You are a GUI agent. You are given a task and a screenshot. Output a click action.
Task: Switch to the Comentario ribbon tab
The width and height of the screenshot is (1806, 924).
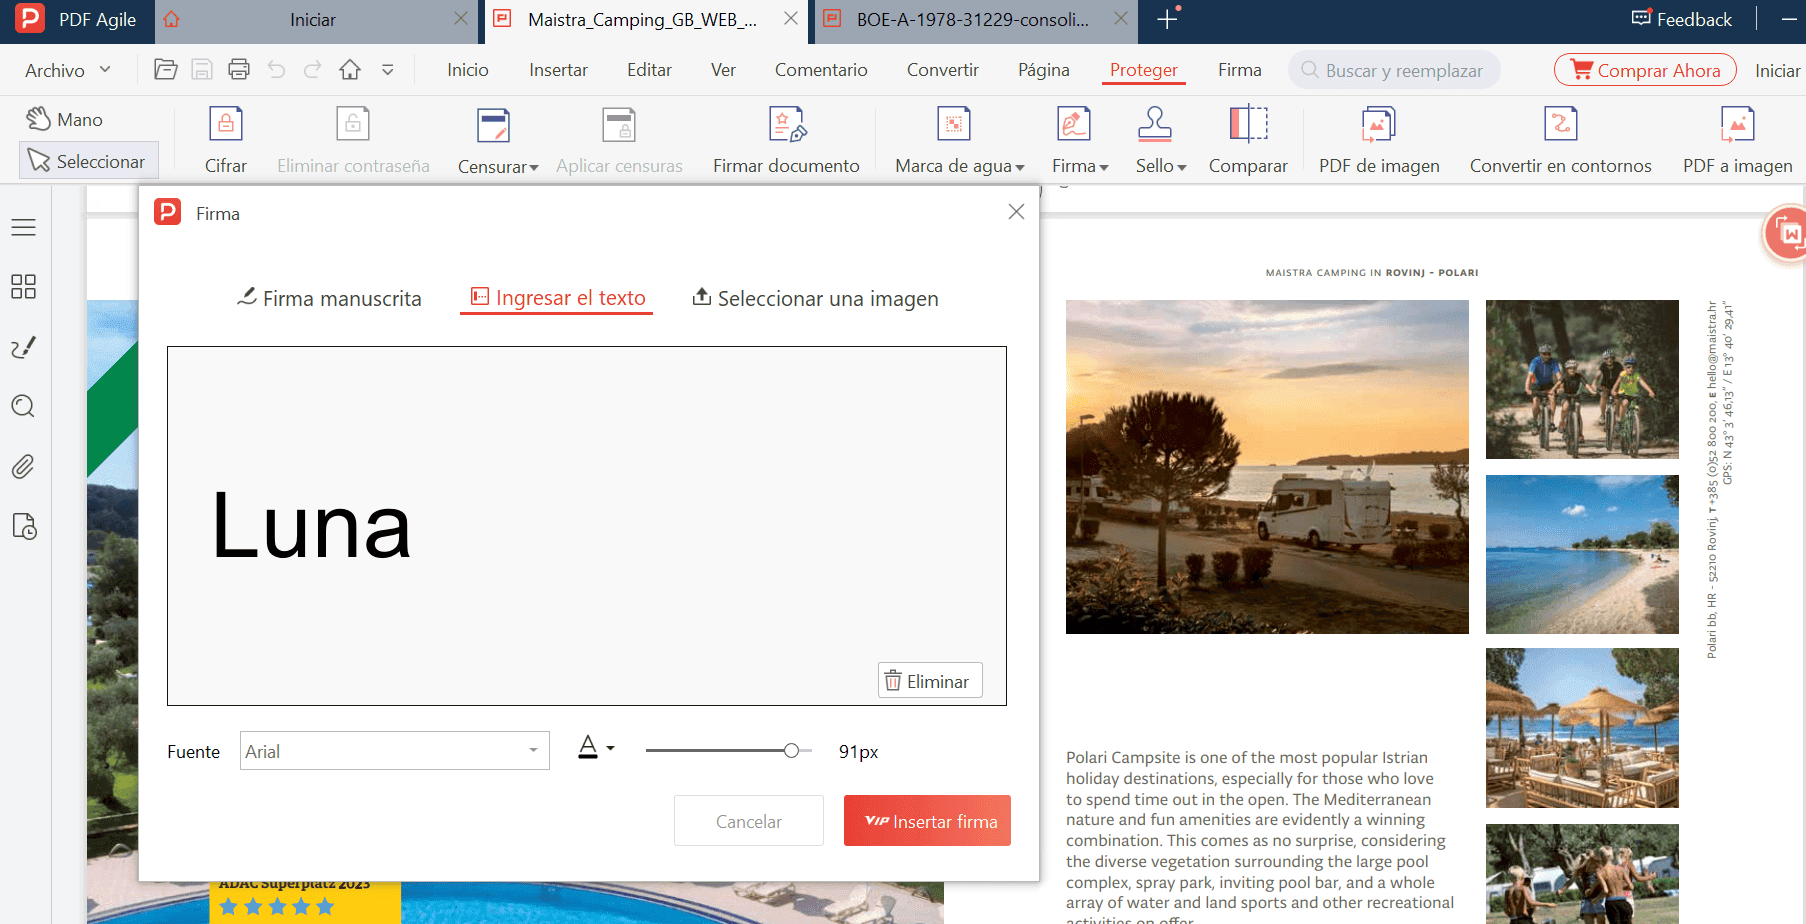(x=820, y=69)
